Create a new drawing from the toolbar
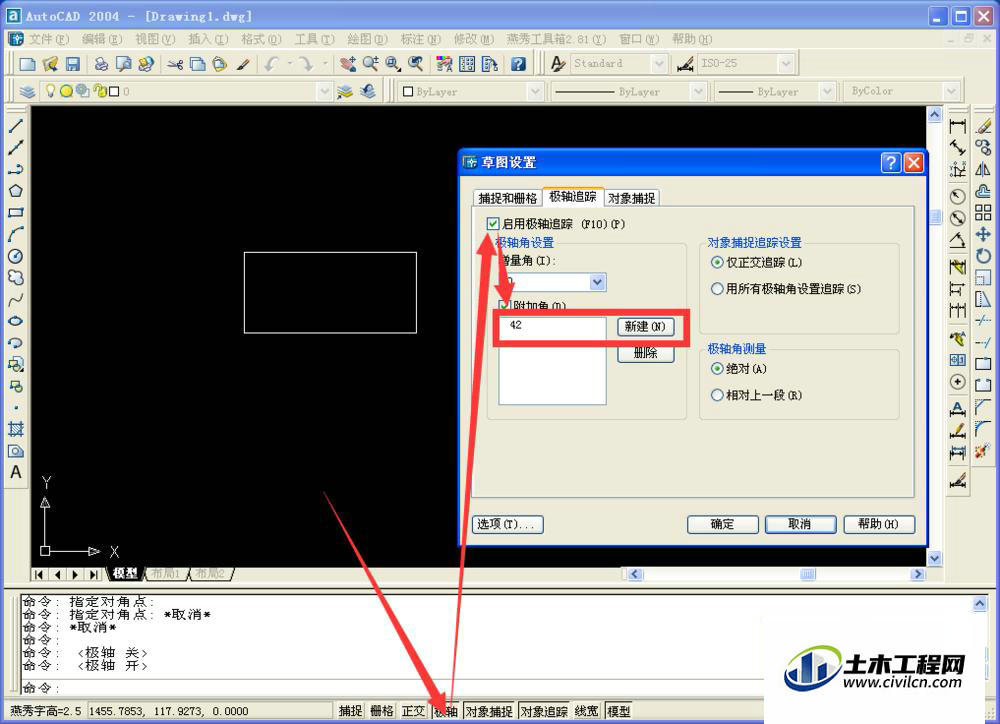1000x724 pixels. click(27, 64)
